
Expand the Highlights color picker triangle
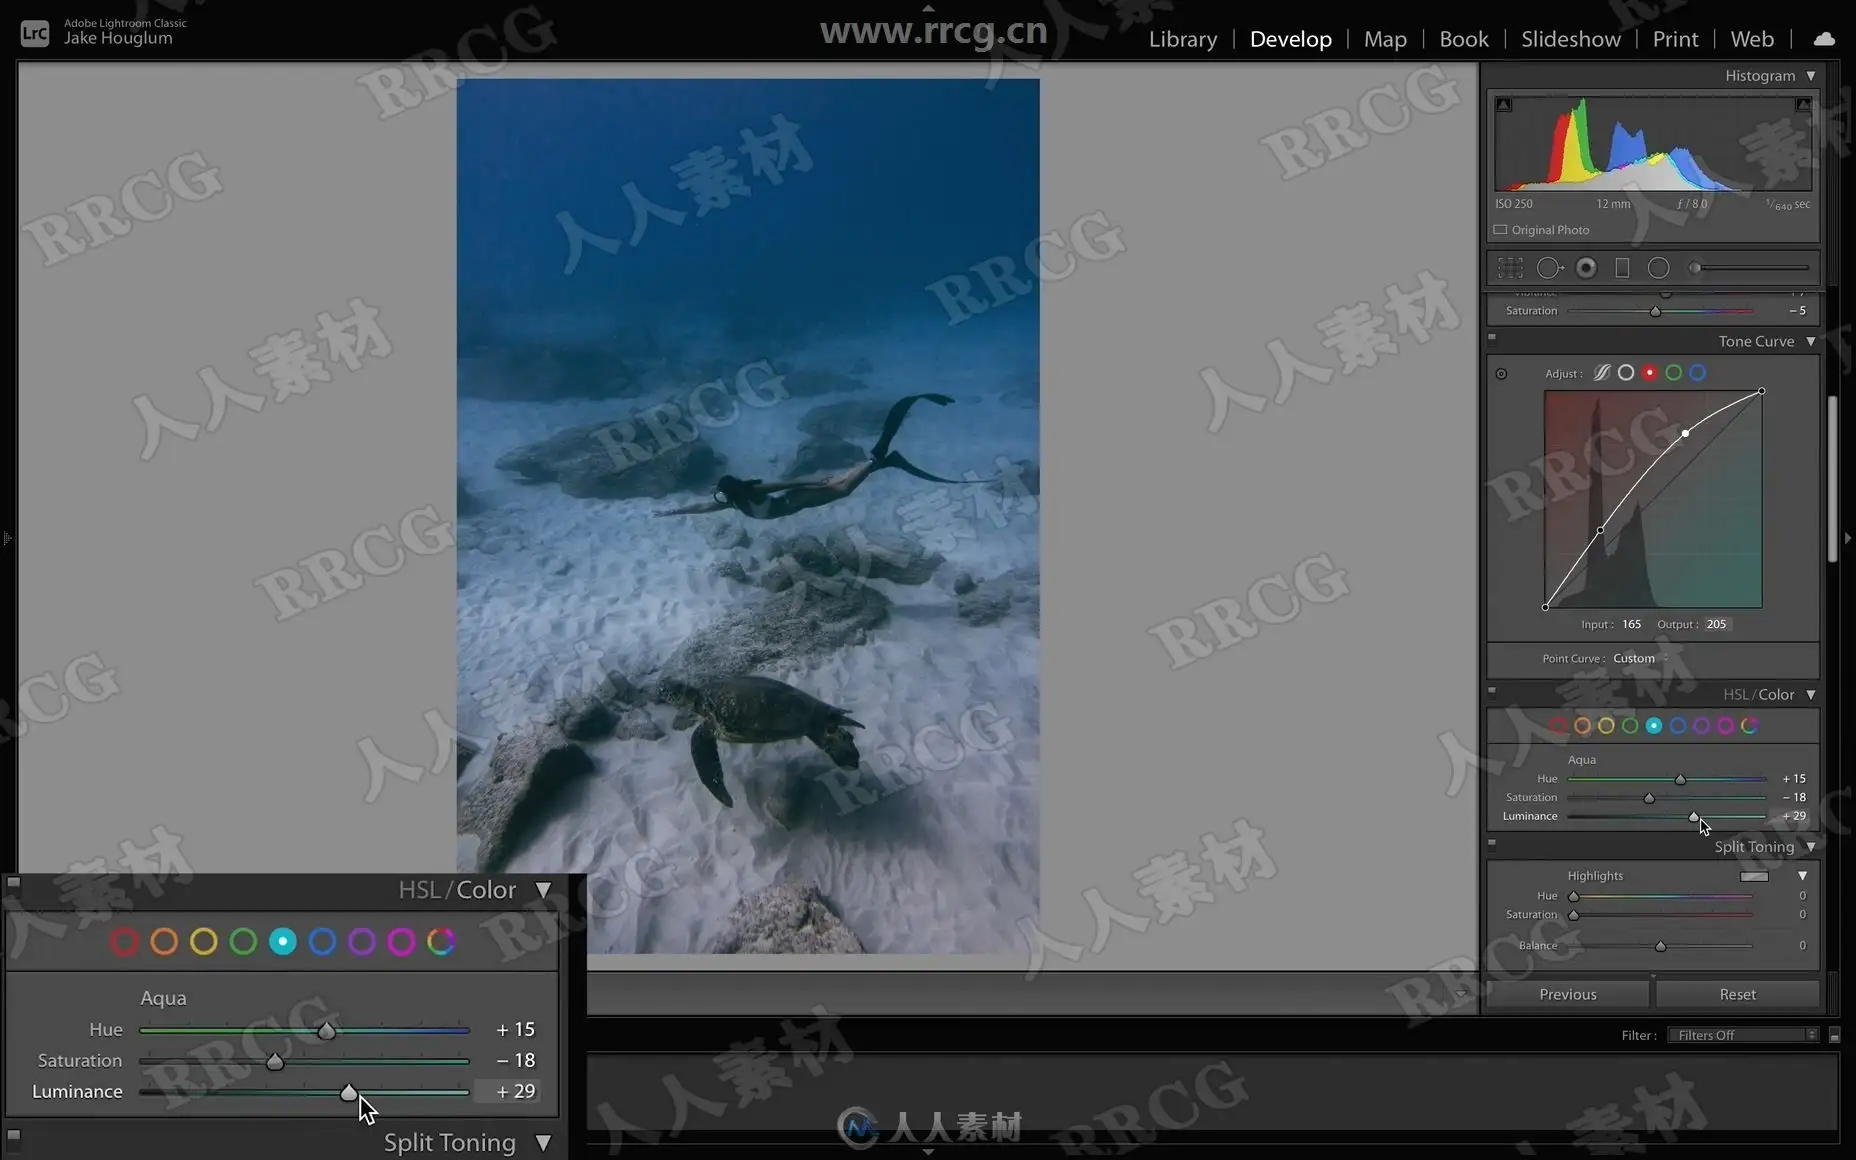pos(1803,876)
